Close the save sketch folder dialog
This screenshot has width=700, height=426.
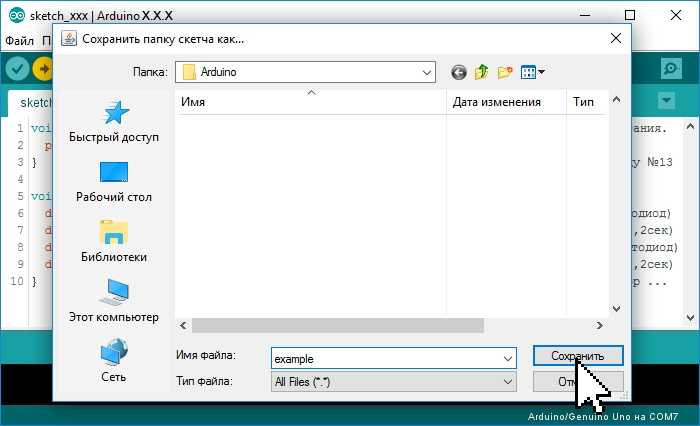(x=616, y=38)
